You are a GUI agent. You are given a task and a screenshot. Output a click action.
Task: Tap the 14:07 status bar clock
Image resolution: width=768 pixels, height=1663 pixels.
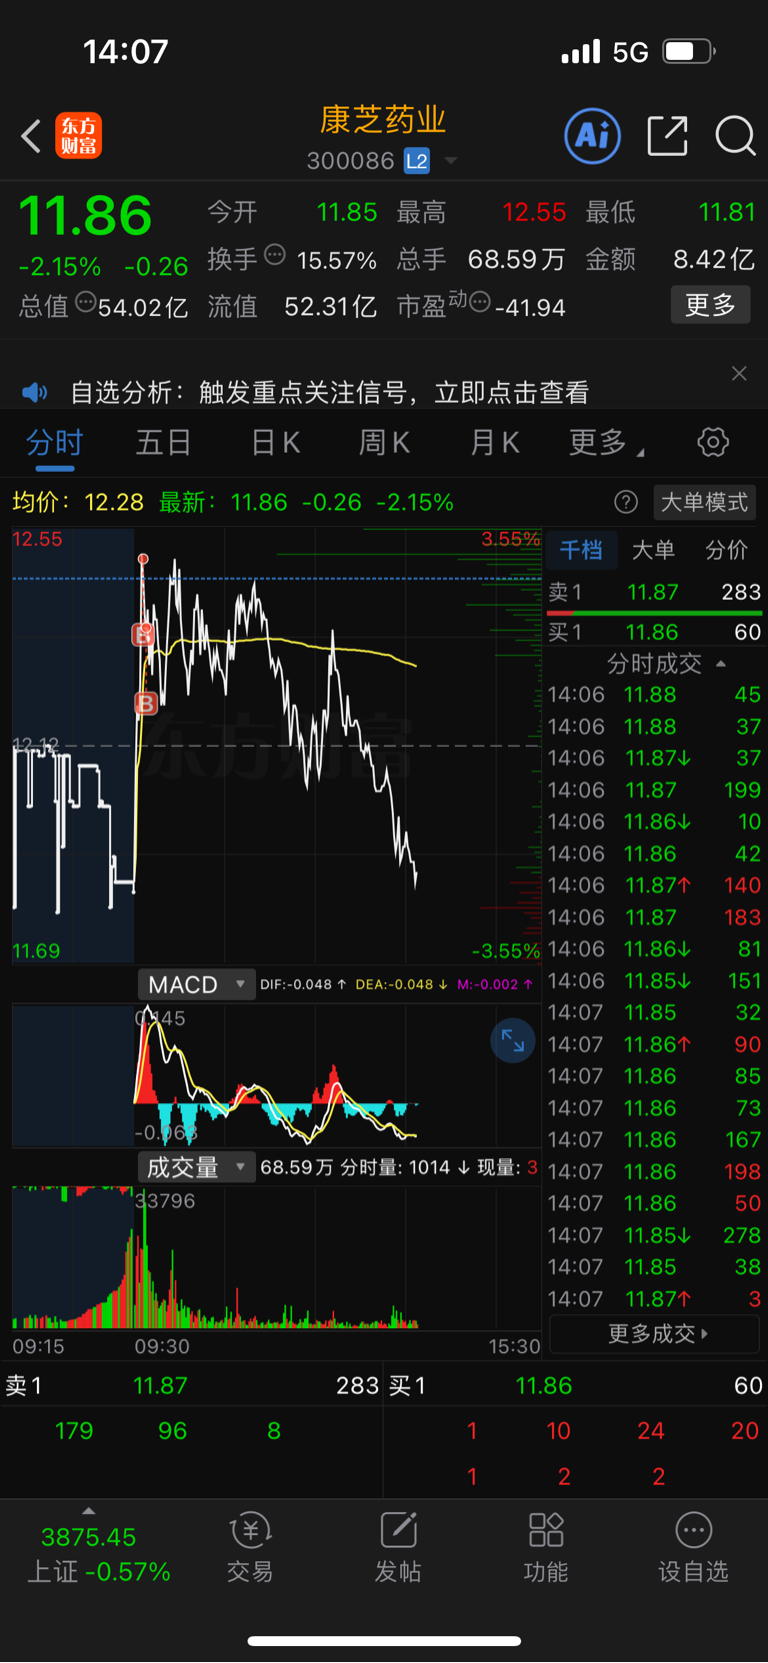pyautogui.click(x=126, y=52)
